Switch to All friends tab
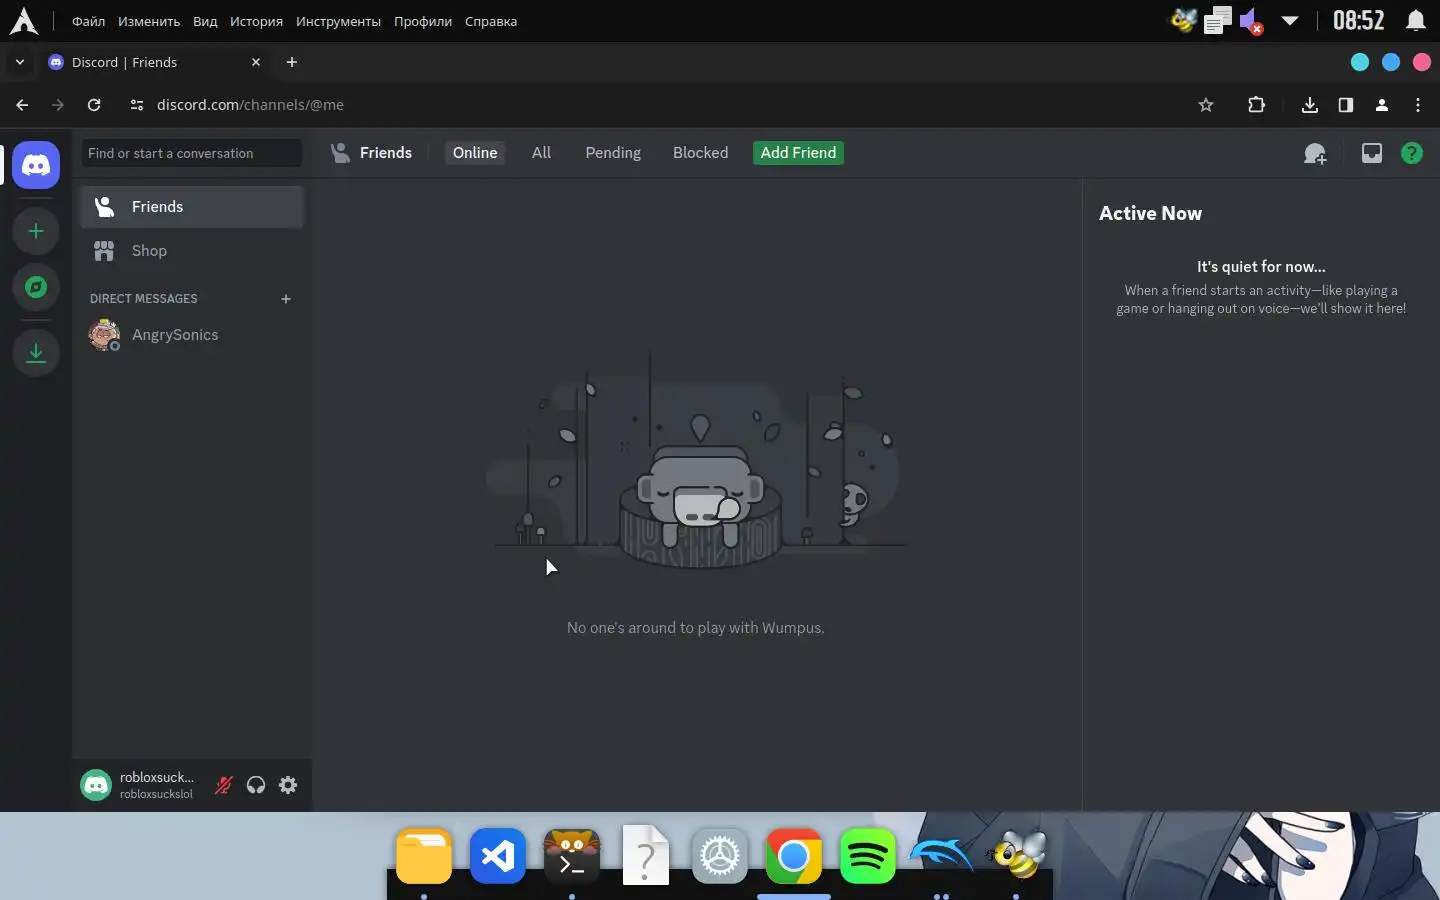Viewport: 1440px width, 900px height. coord(541,153)
